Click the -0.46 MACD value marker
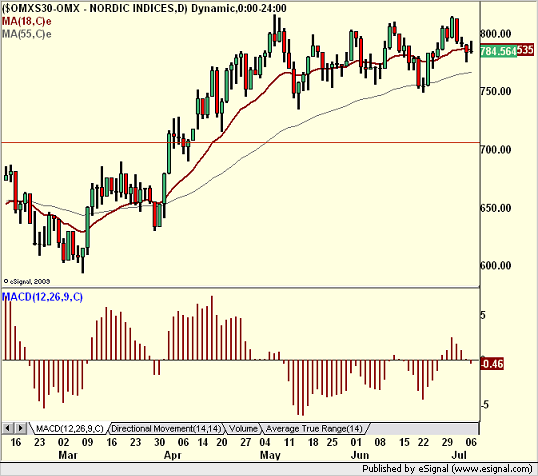Screen dimensions: 538x476 [x=492, y=363]
